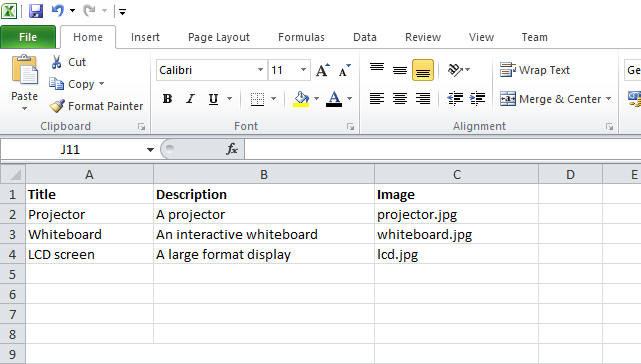The image size is (641, 364).
Task: Open the font size dropdown
Action: click(x=303, y=70)
